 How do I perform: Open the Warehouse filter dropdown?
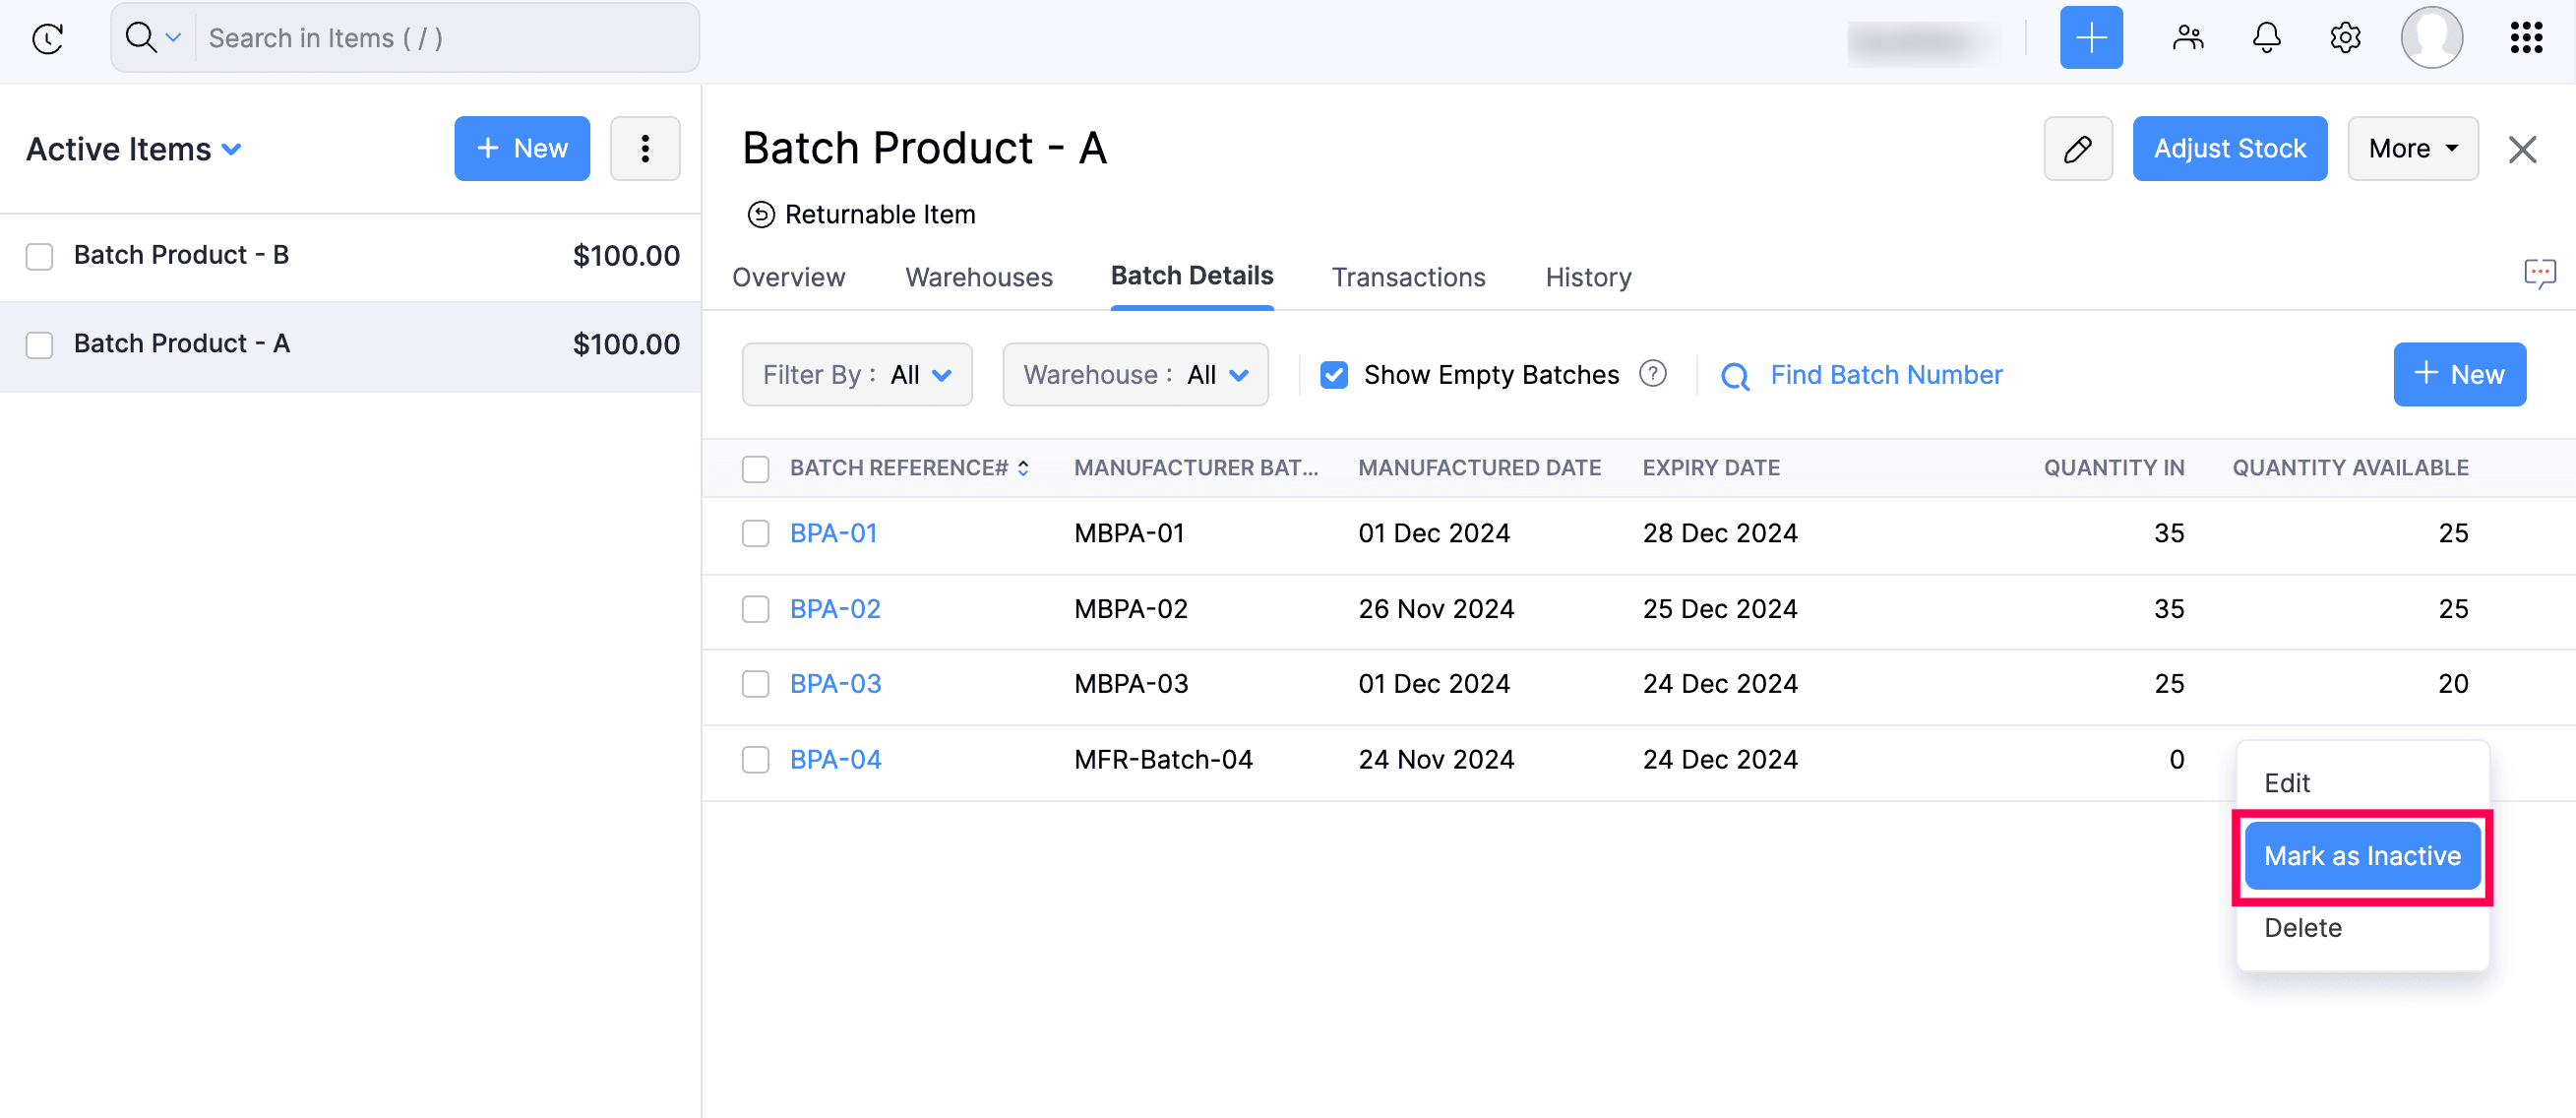1135,375
